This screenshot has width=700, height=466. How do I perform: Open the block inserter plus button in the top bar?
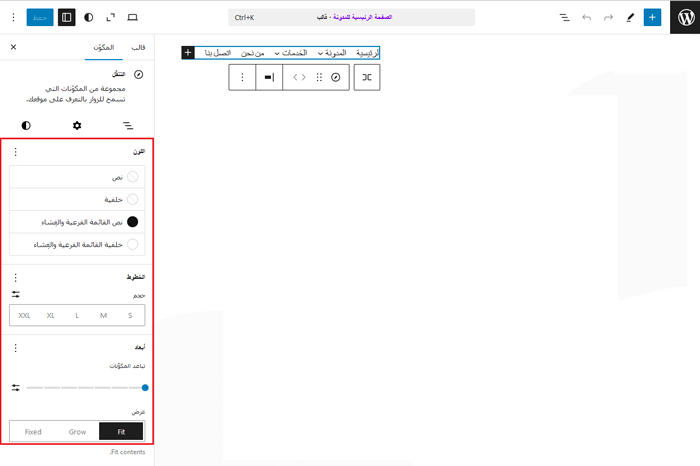[x=652, y=17]
